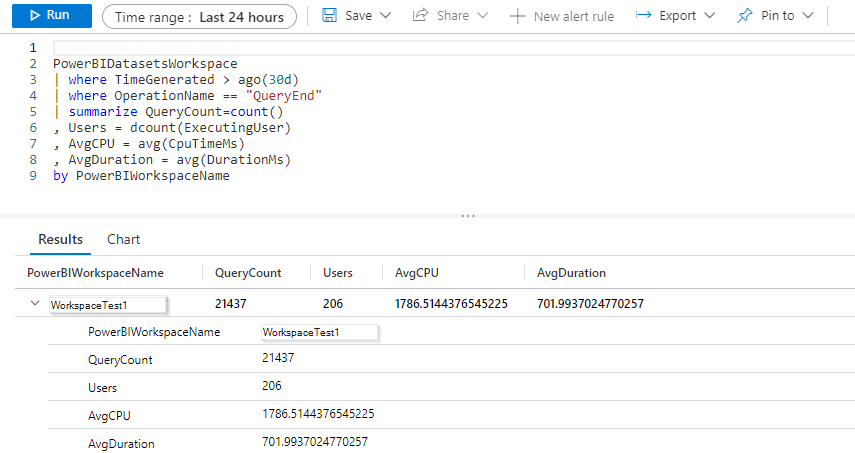Click the Users column header
Screen dimensions: 855x453
(x=338, y=273)
